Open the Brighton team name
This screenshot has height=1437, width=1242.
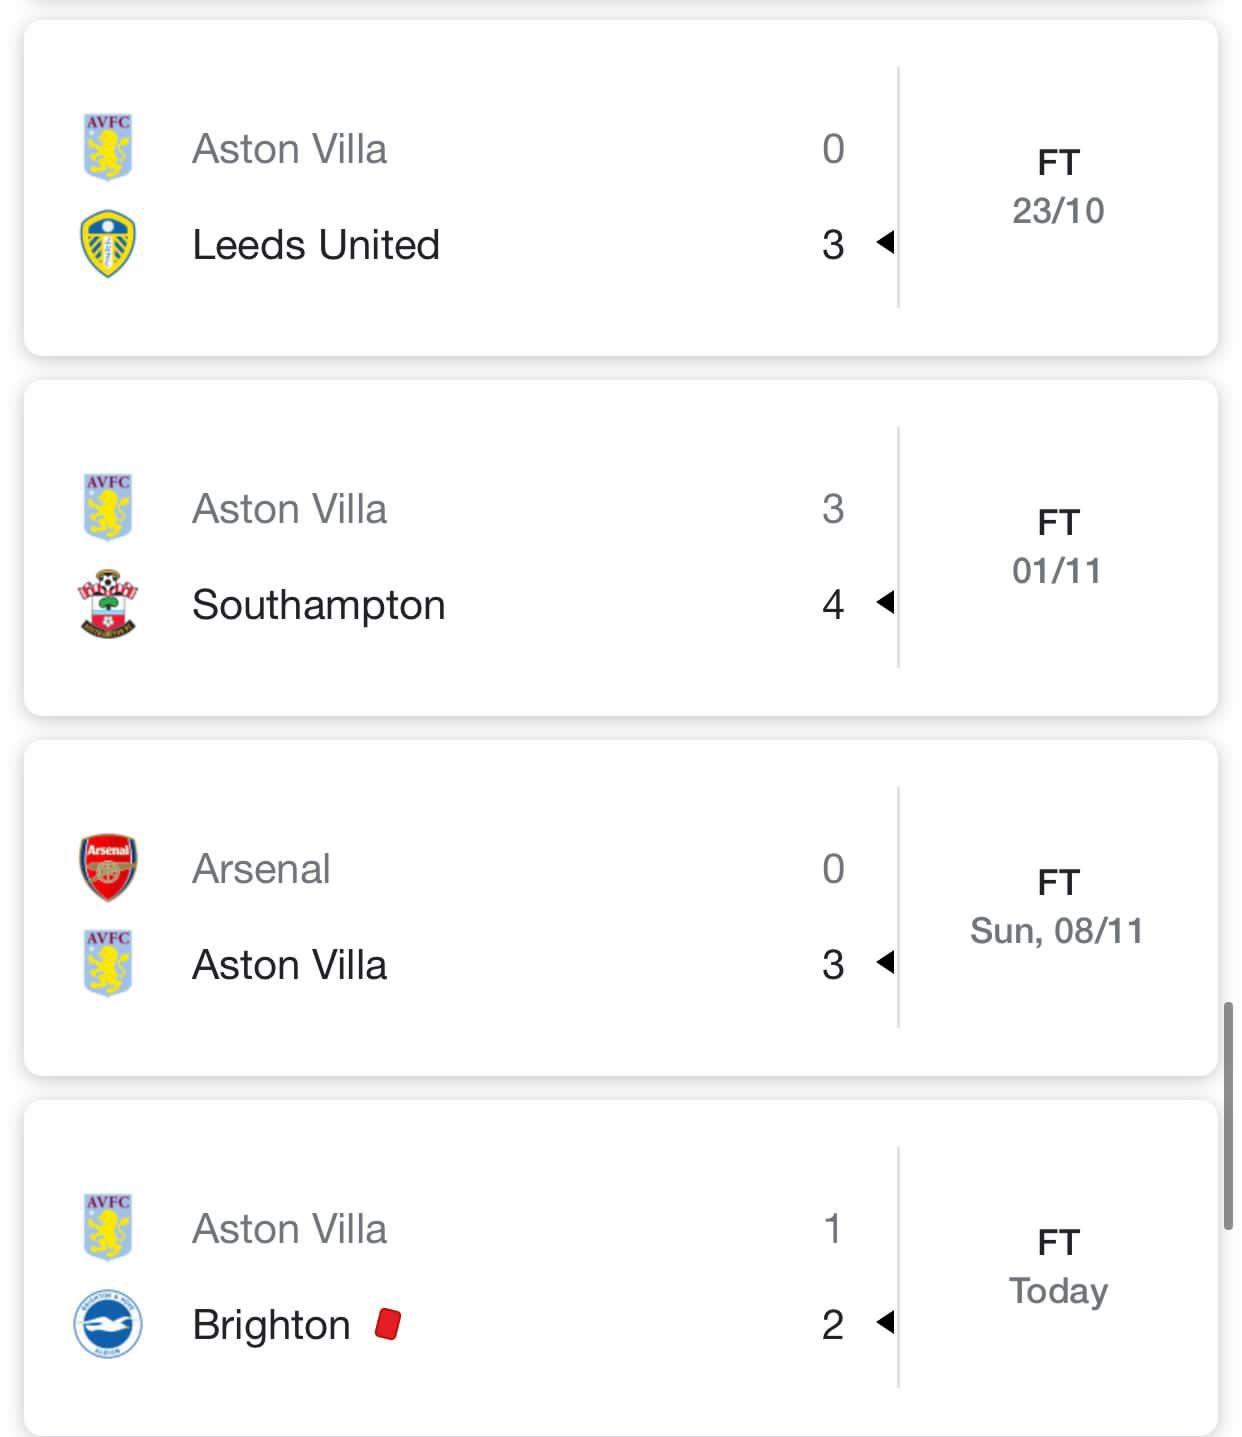click(271, 1325)
